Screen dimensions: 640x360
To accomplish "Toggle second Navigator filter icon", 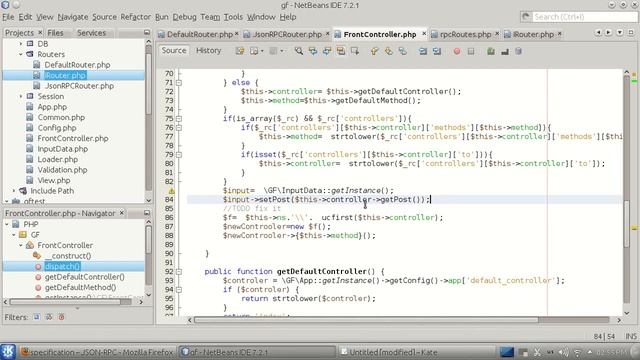I will (x=49, y=317).
